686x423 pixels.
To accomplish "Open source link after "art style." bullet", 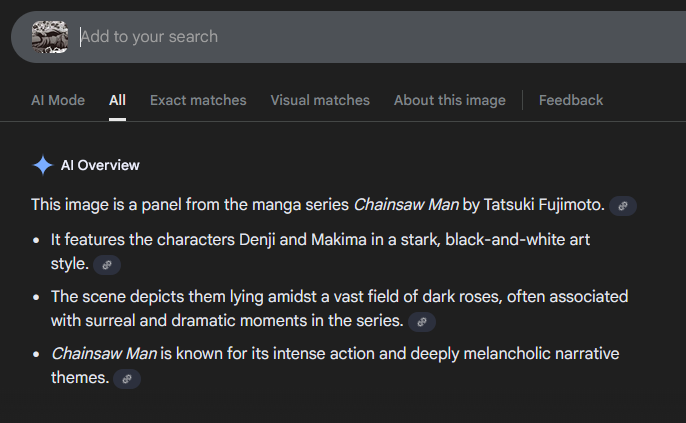I will 107,265.
